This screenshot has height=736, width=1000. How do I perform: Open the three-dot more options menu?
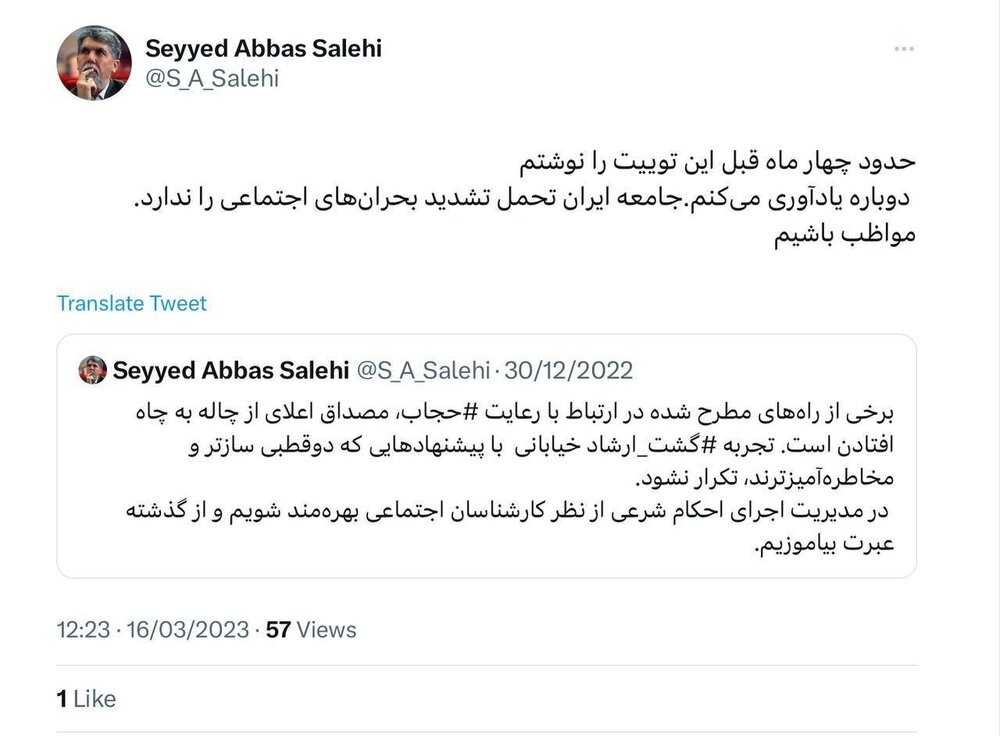click(902, 49)
